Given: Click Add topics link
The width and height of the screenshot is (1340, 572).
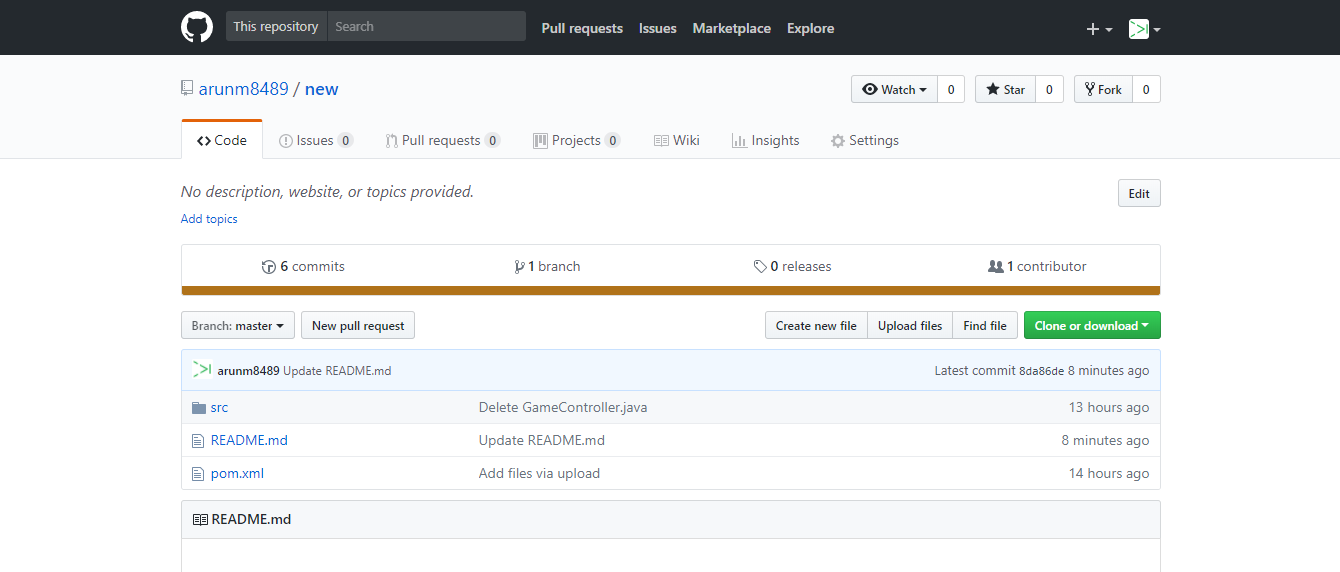Looking at the screenshot, I should (209, 219).
